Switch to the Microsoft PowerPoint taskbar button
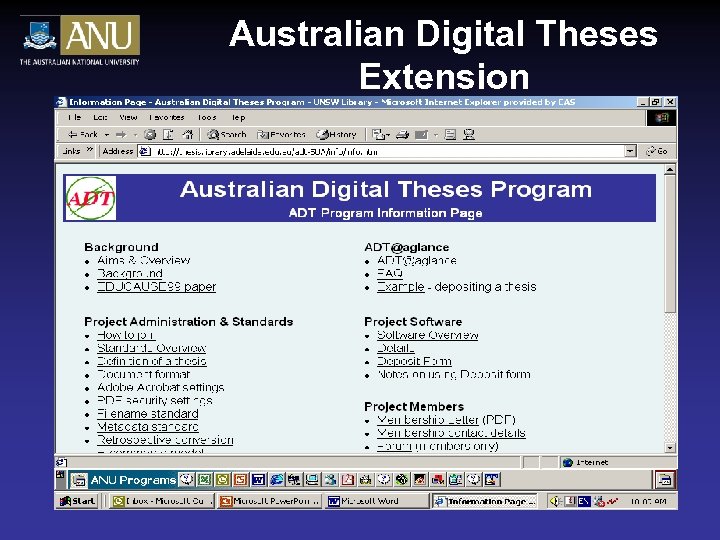 click(x=270, y=501)
